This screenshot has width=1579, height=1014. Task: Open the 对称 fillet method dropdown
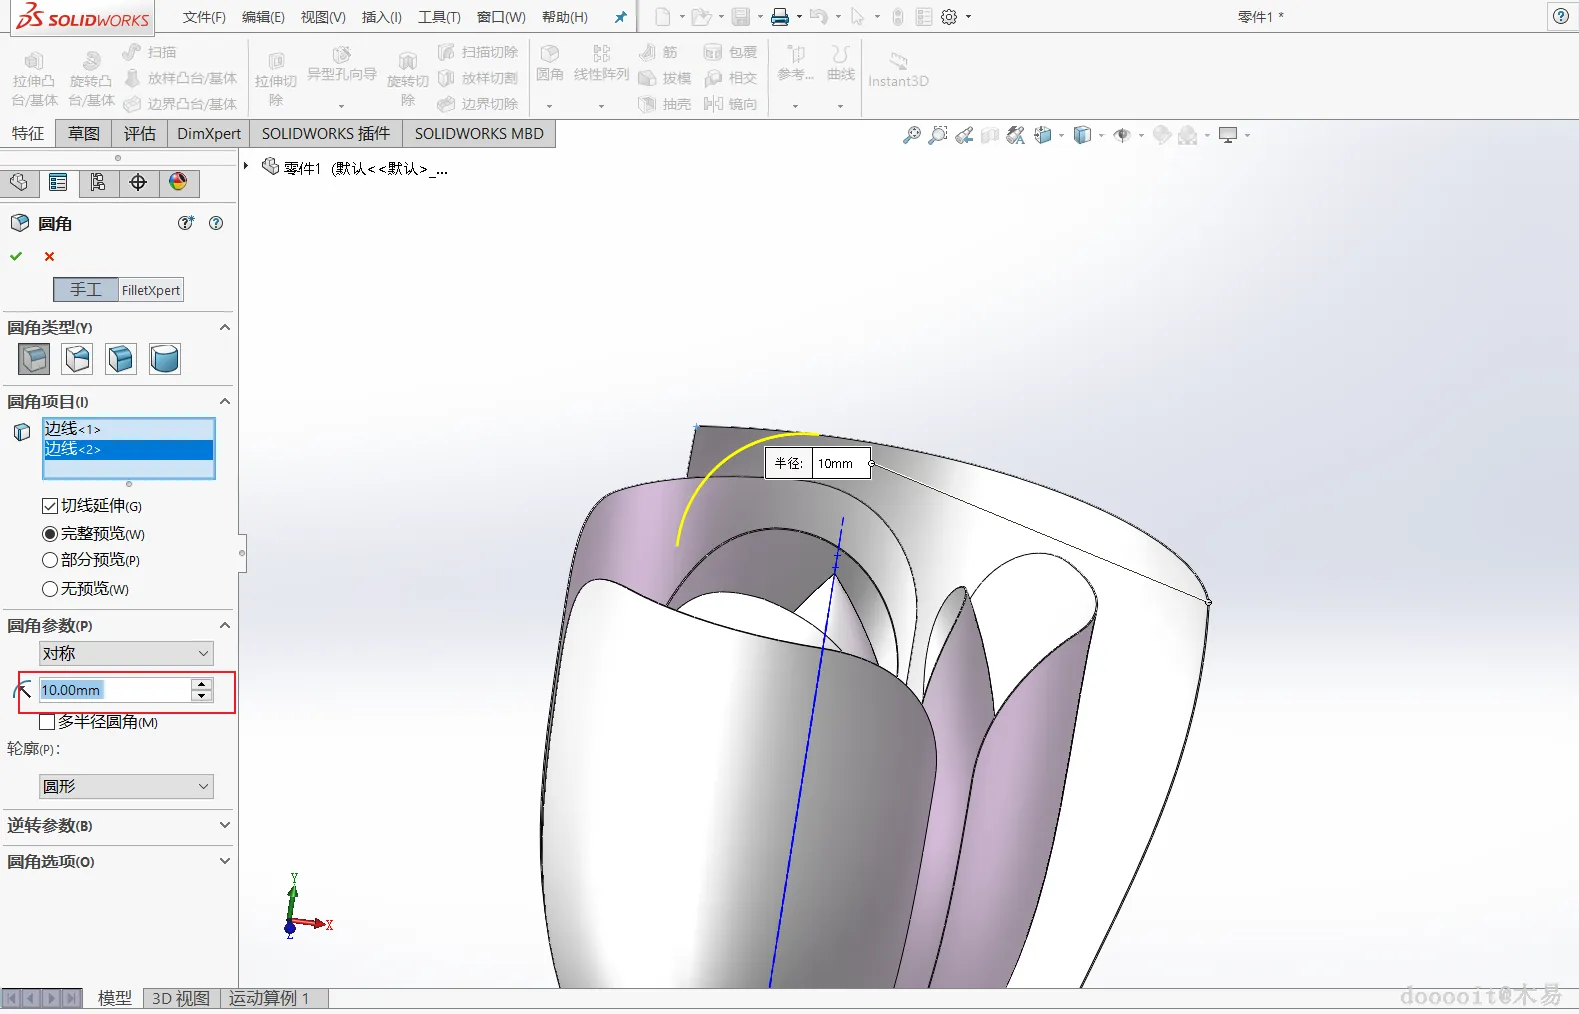click(x=126, y=653)
